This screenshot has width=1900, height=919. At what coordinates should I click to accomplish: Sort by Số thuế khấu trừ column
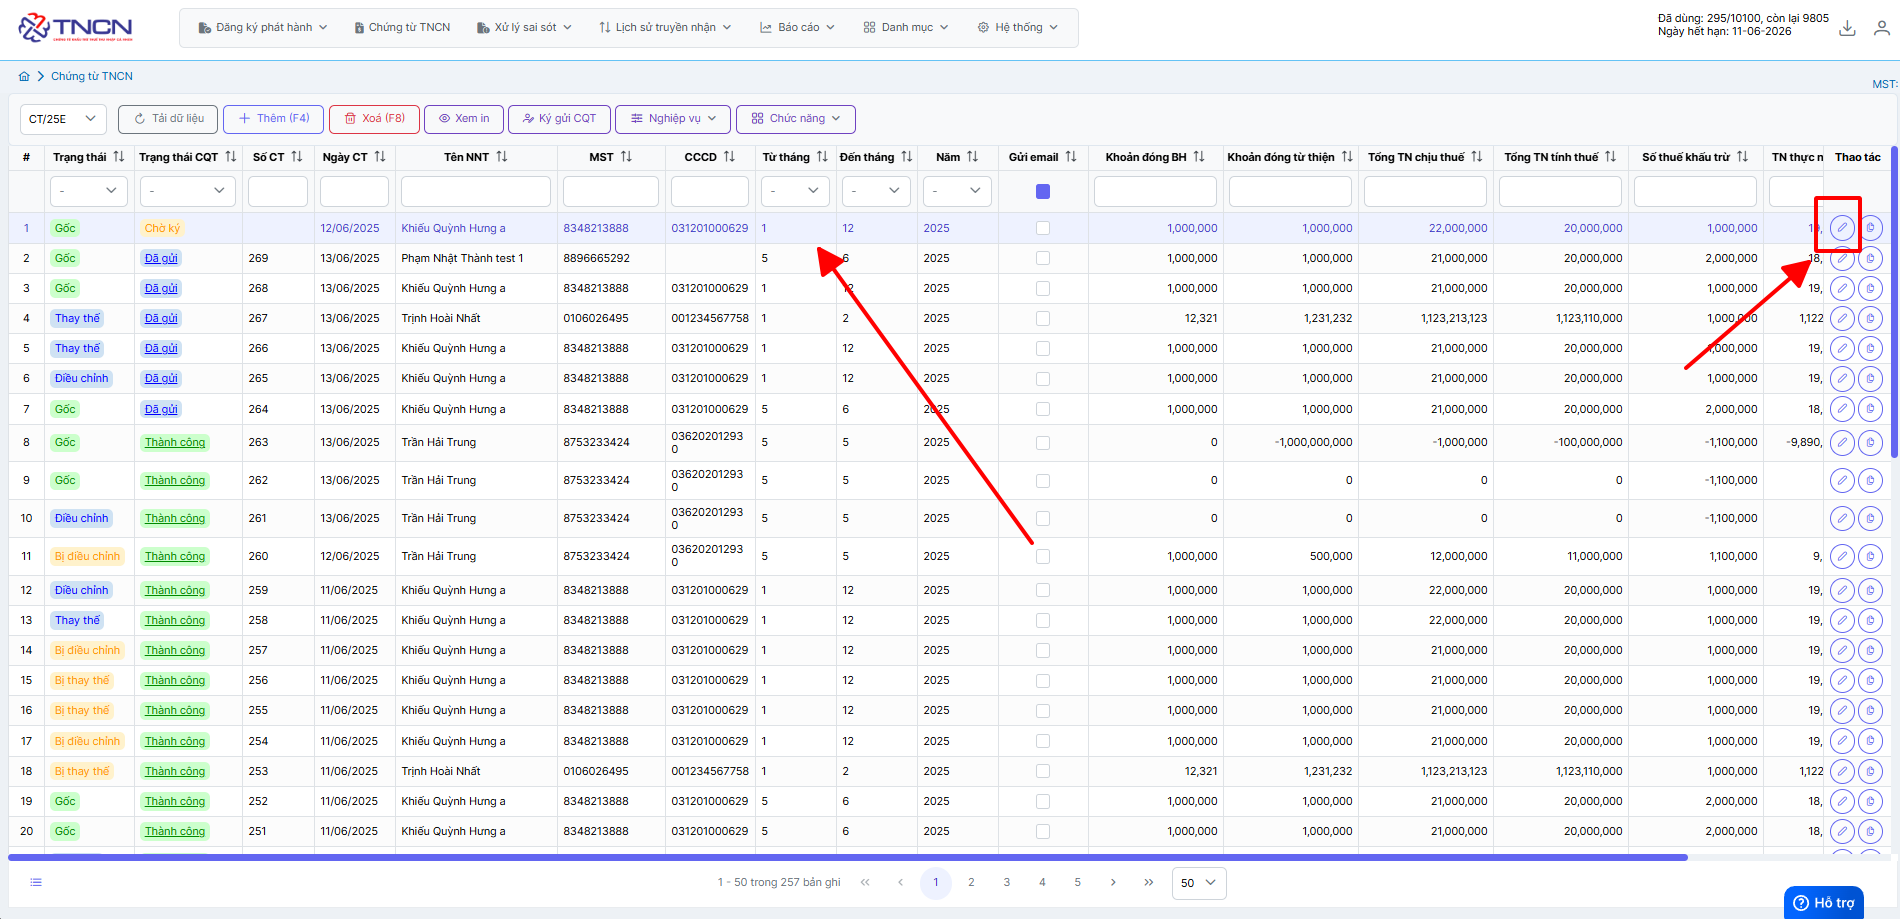[x=1742, y=157]
